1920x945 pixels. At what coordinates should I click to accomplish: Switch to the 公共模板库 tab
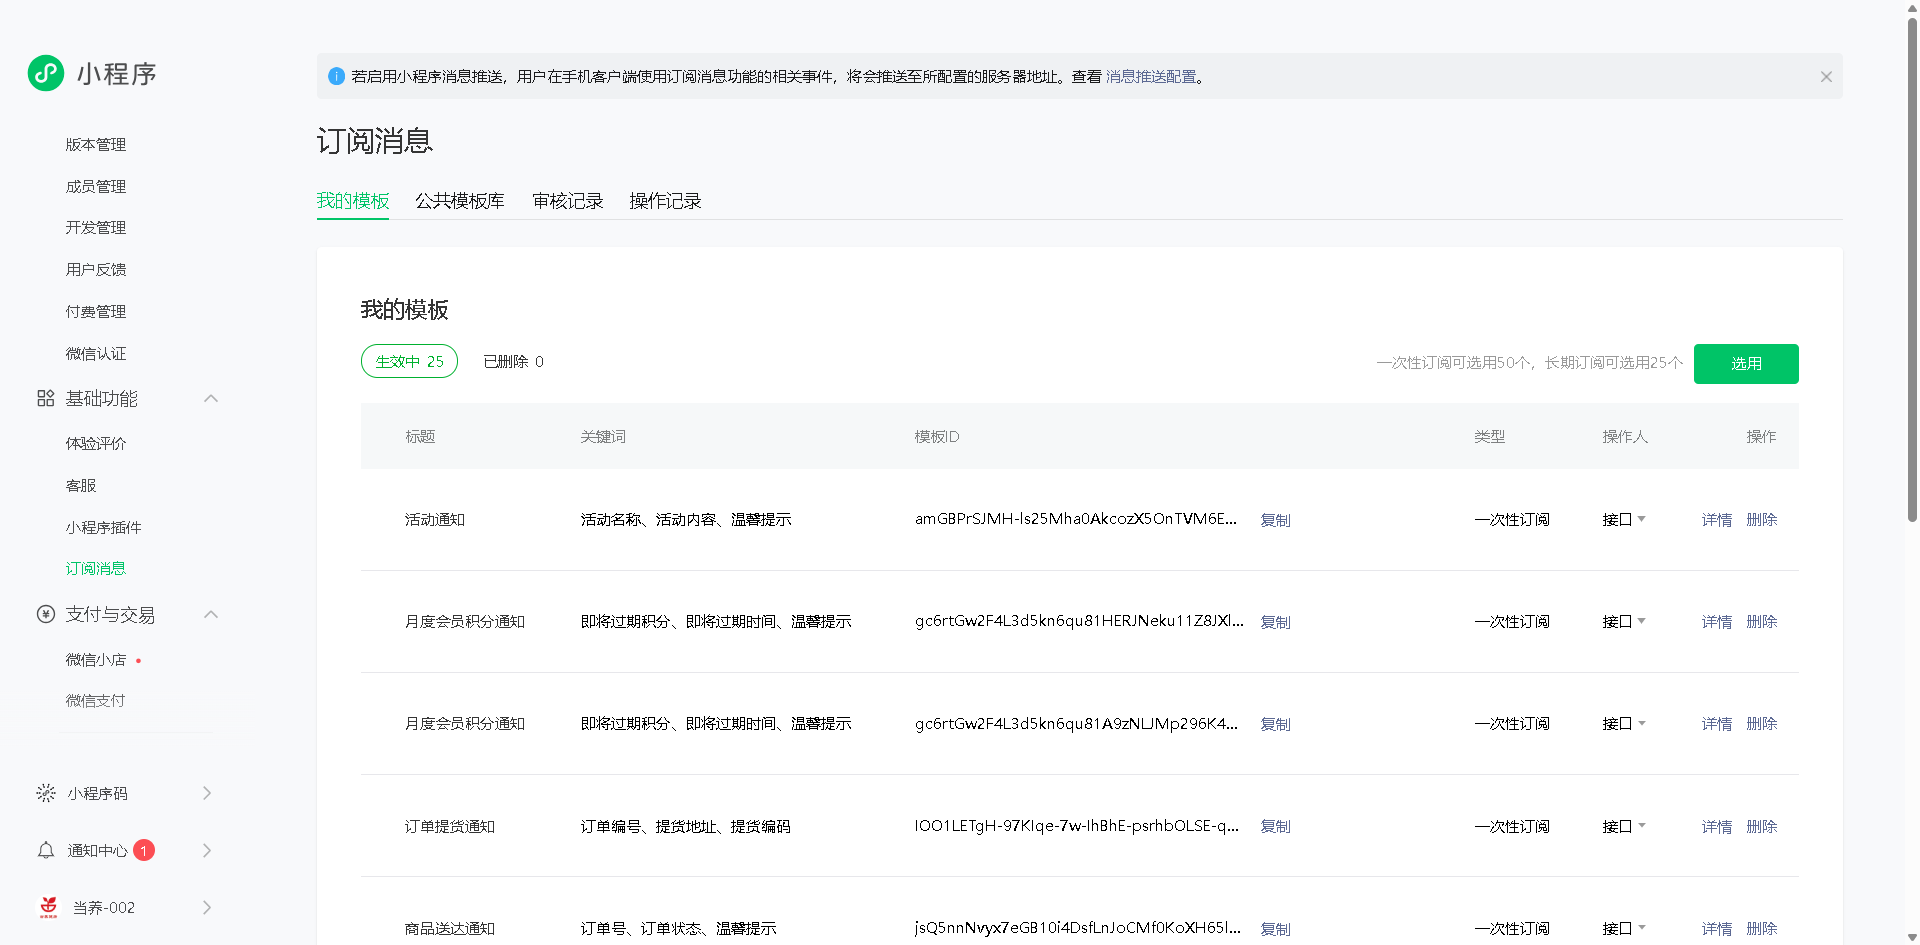[x=460, y=201]
